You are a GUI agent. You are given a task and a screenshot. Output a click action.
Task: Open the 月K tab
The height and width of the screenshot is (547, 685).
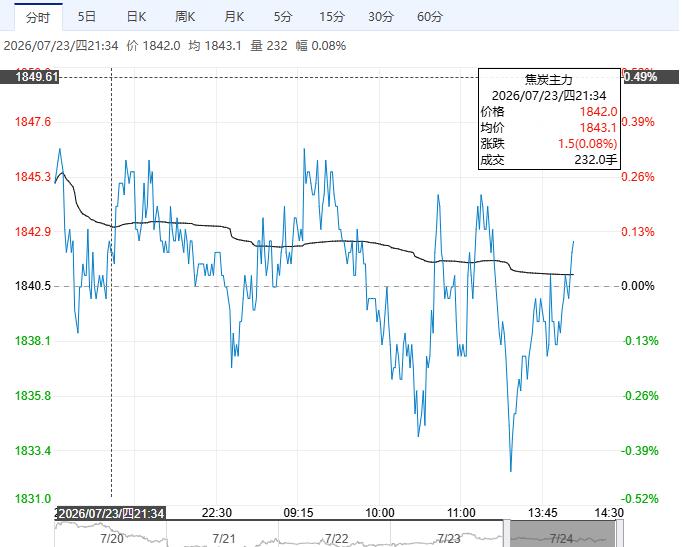(234, 17)
